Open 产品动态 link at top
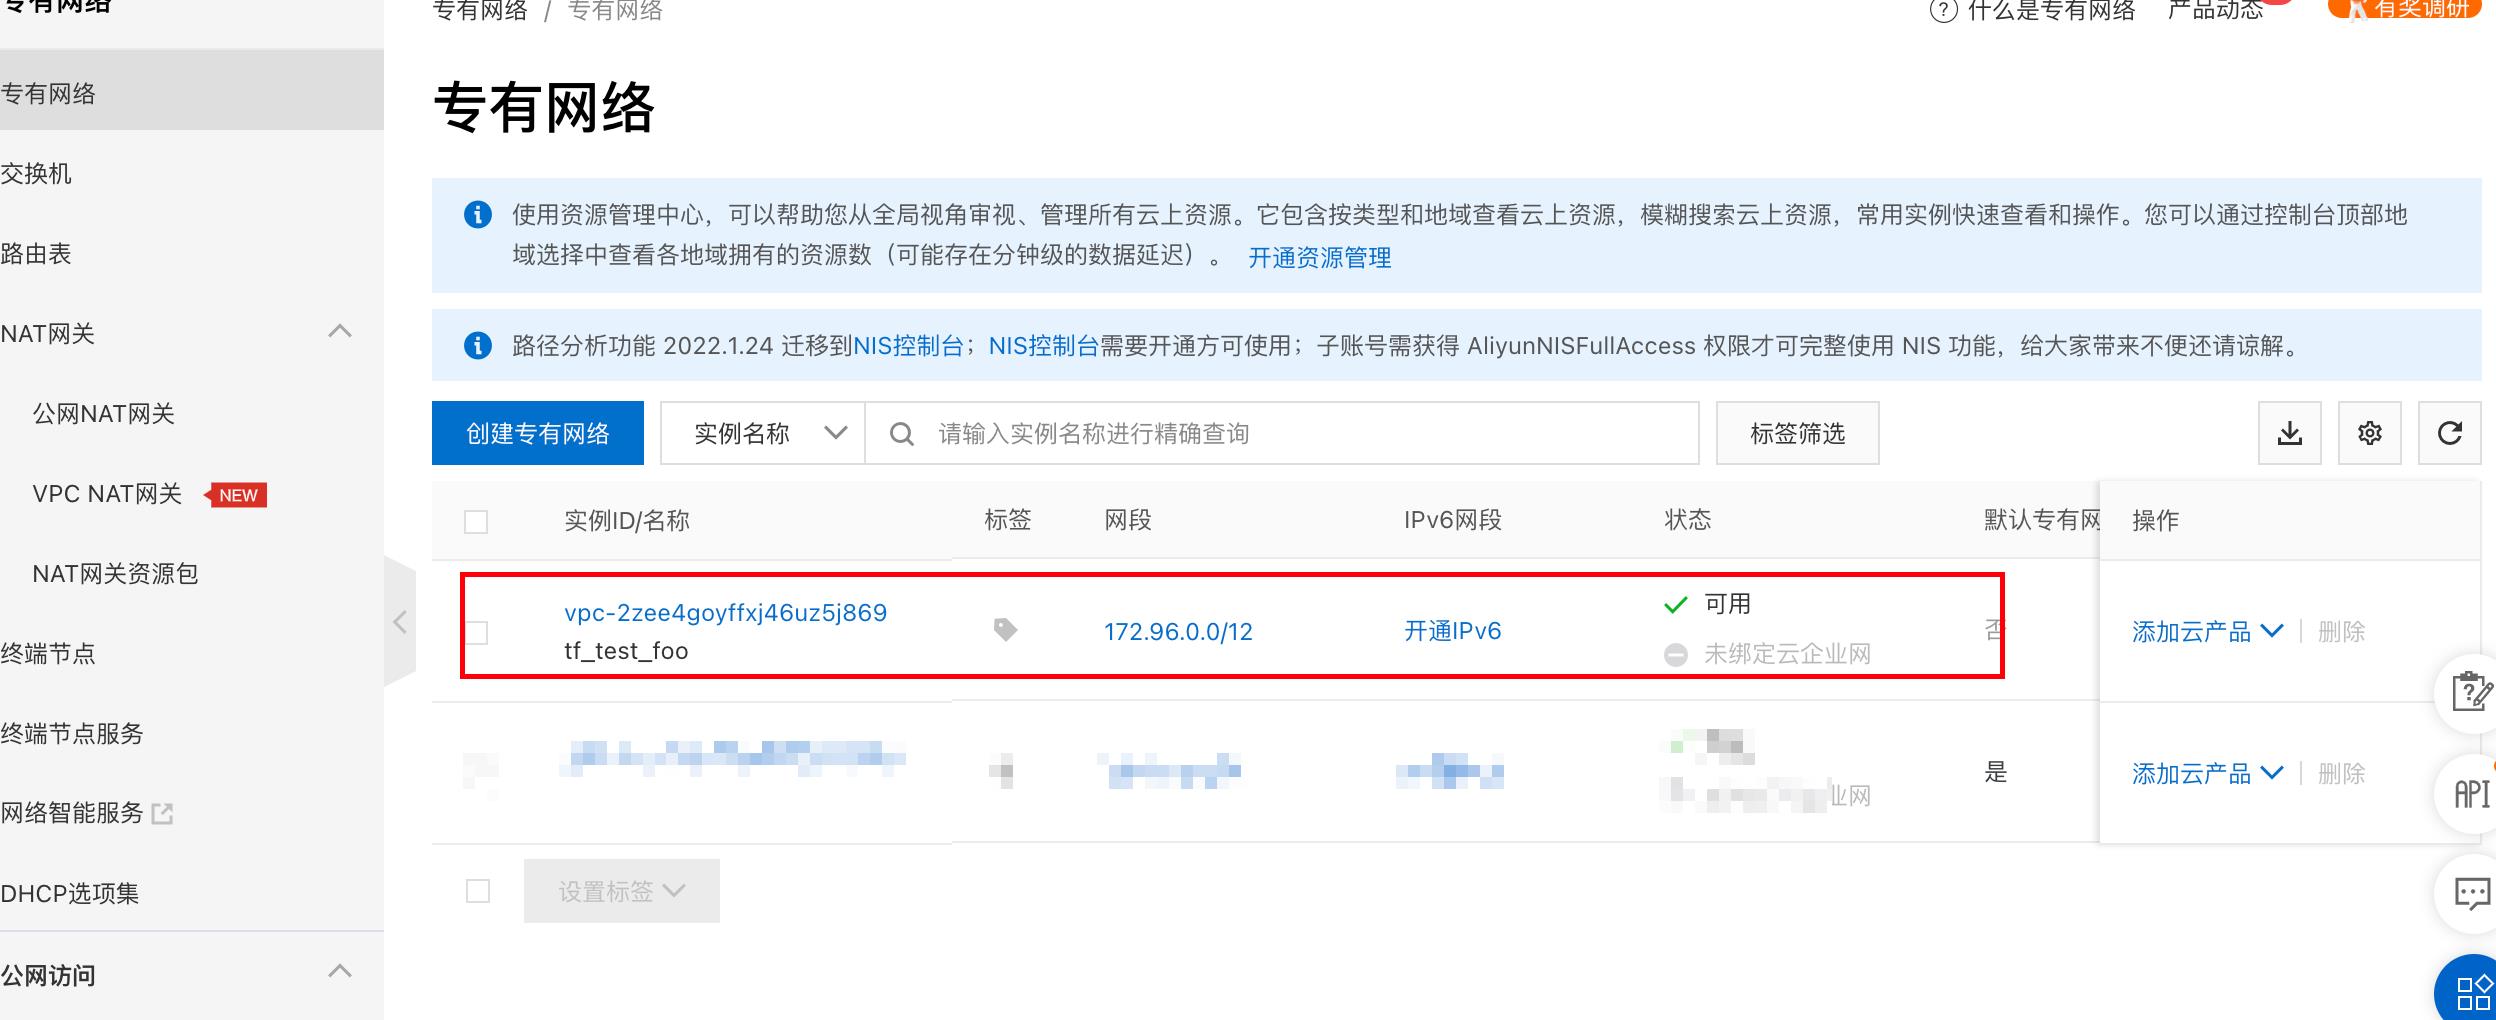This screenshot has width=2496, height=1020. [x=2215, y=11]
